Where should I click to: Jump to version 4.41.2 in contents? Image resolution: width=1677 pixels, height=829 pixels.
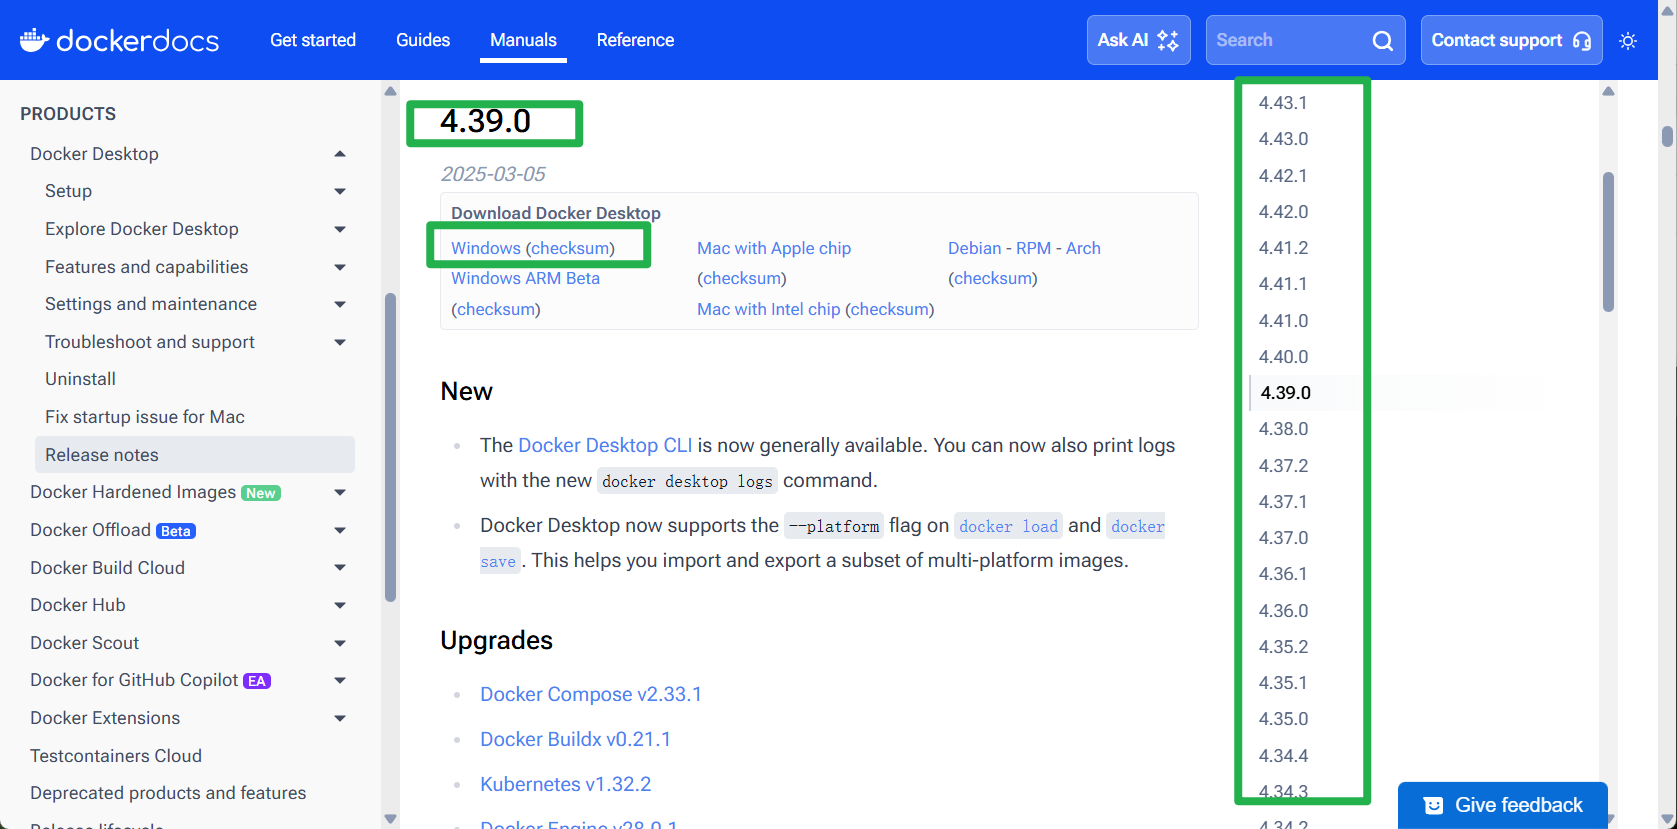[1283, 248]
